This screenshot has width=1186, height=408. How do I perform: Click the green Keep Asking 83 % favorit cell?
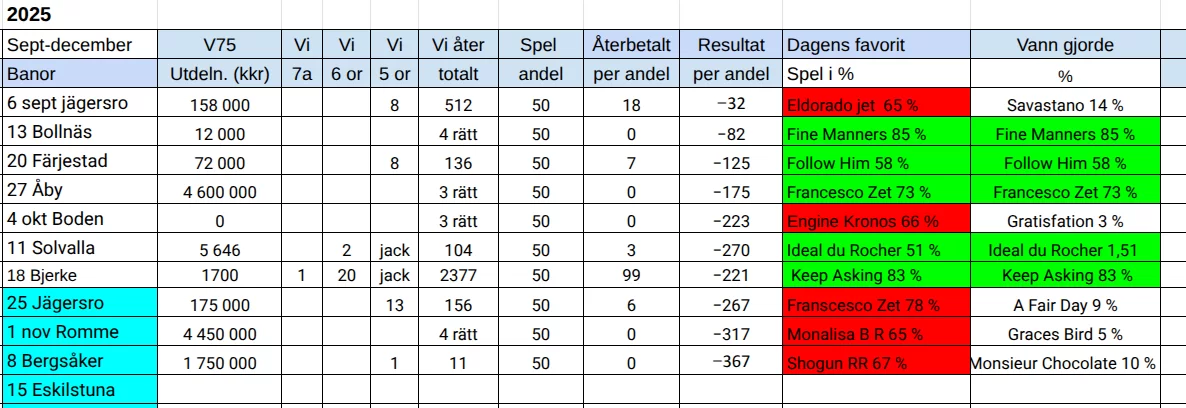876,275
